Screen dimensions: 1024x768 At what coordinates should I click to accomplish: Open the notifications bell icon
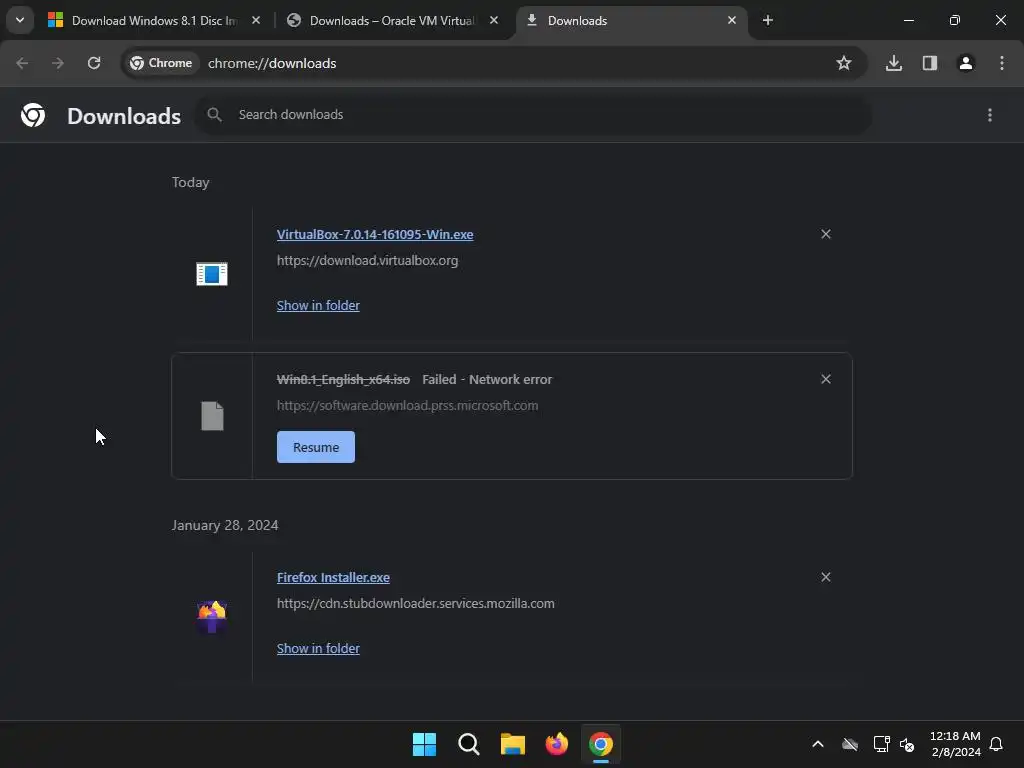pos(996,744)
